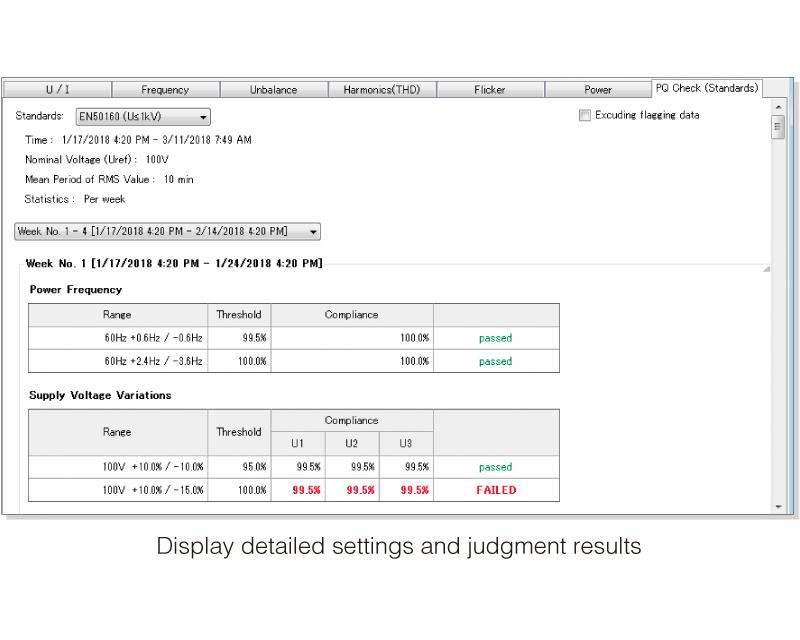Select the 100V +10.0% / -10.0% range row
Image resolution: width=800 pixels, height=640 pixels.
click(x=294, y=467)
